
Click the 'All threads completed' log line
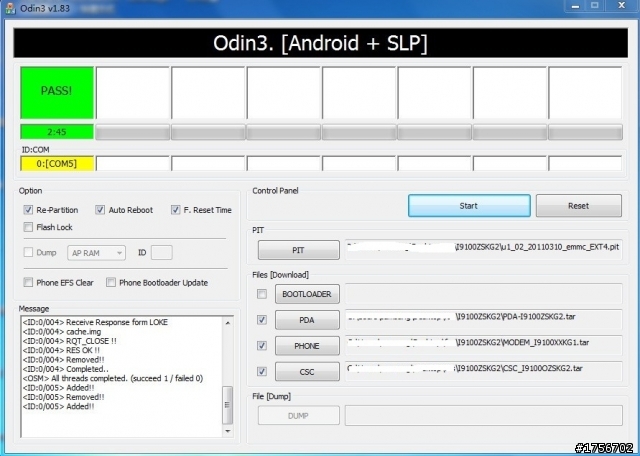113,378
